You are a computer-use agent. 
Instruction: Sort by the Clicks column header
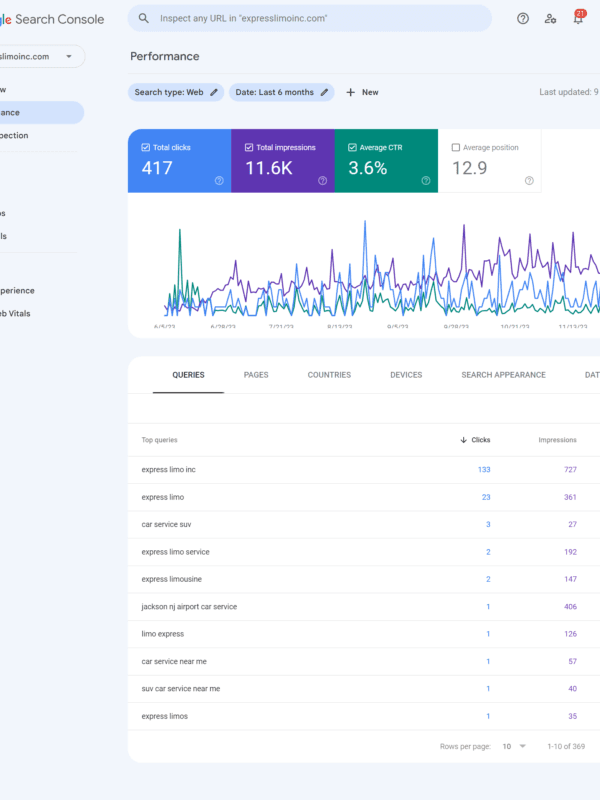coord(475,440)
